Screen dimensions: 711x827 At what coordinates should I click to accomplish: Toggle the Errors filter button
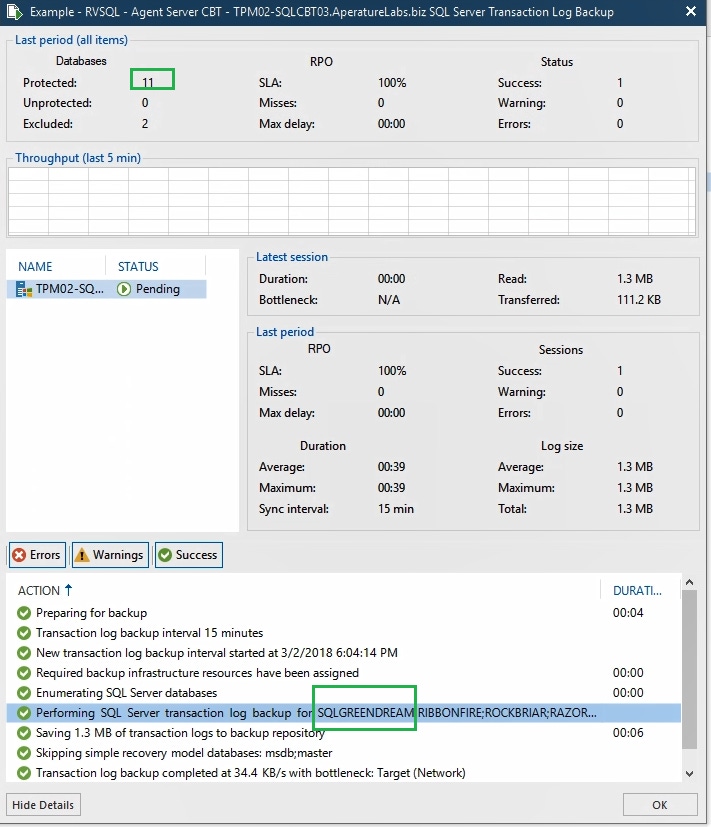coord(37,555)
